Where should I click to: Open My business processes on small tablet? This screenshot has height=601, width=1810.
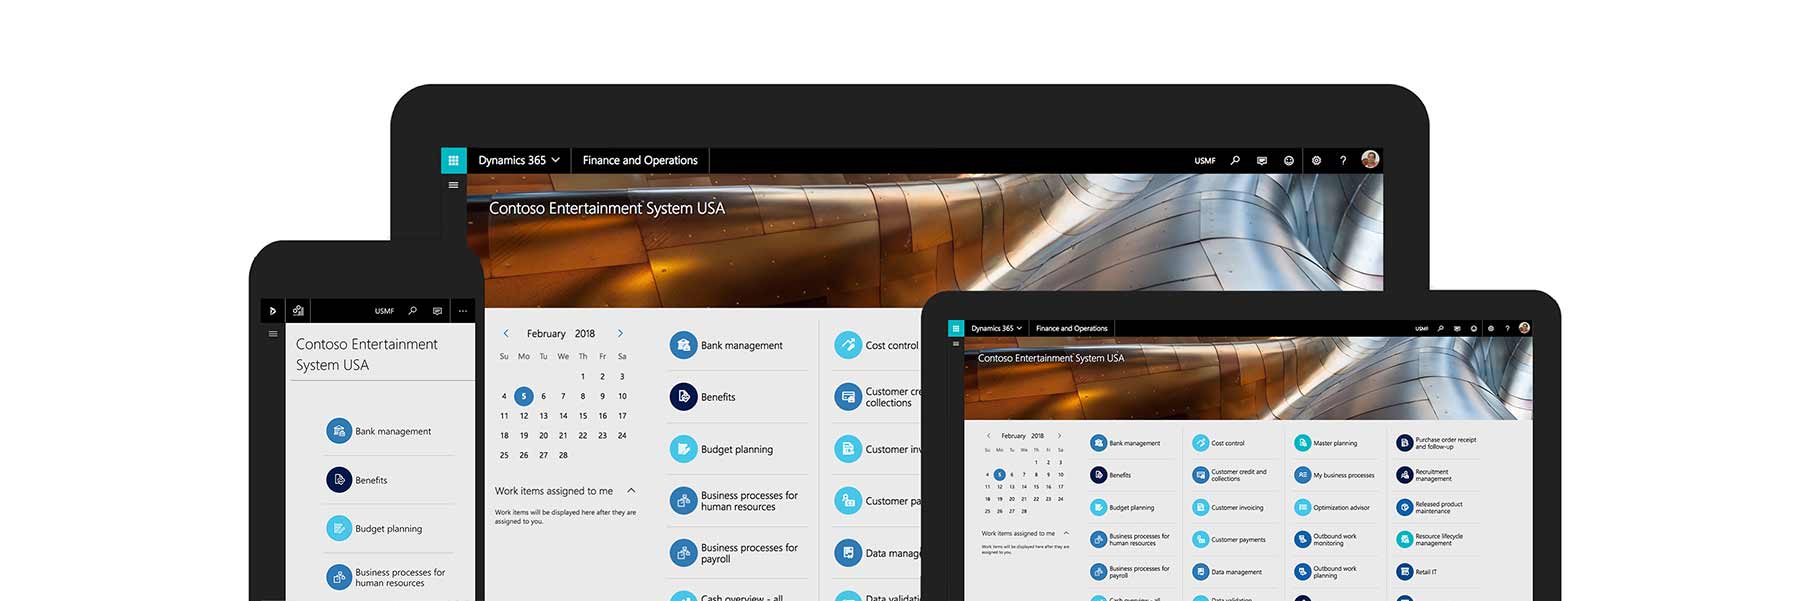(1334, 475)
